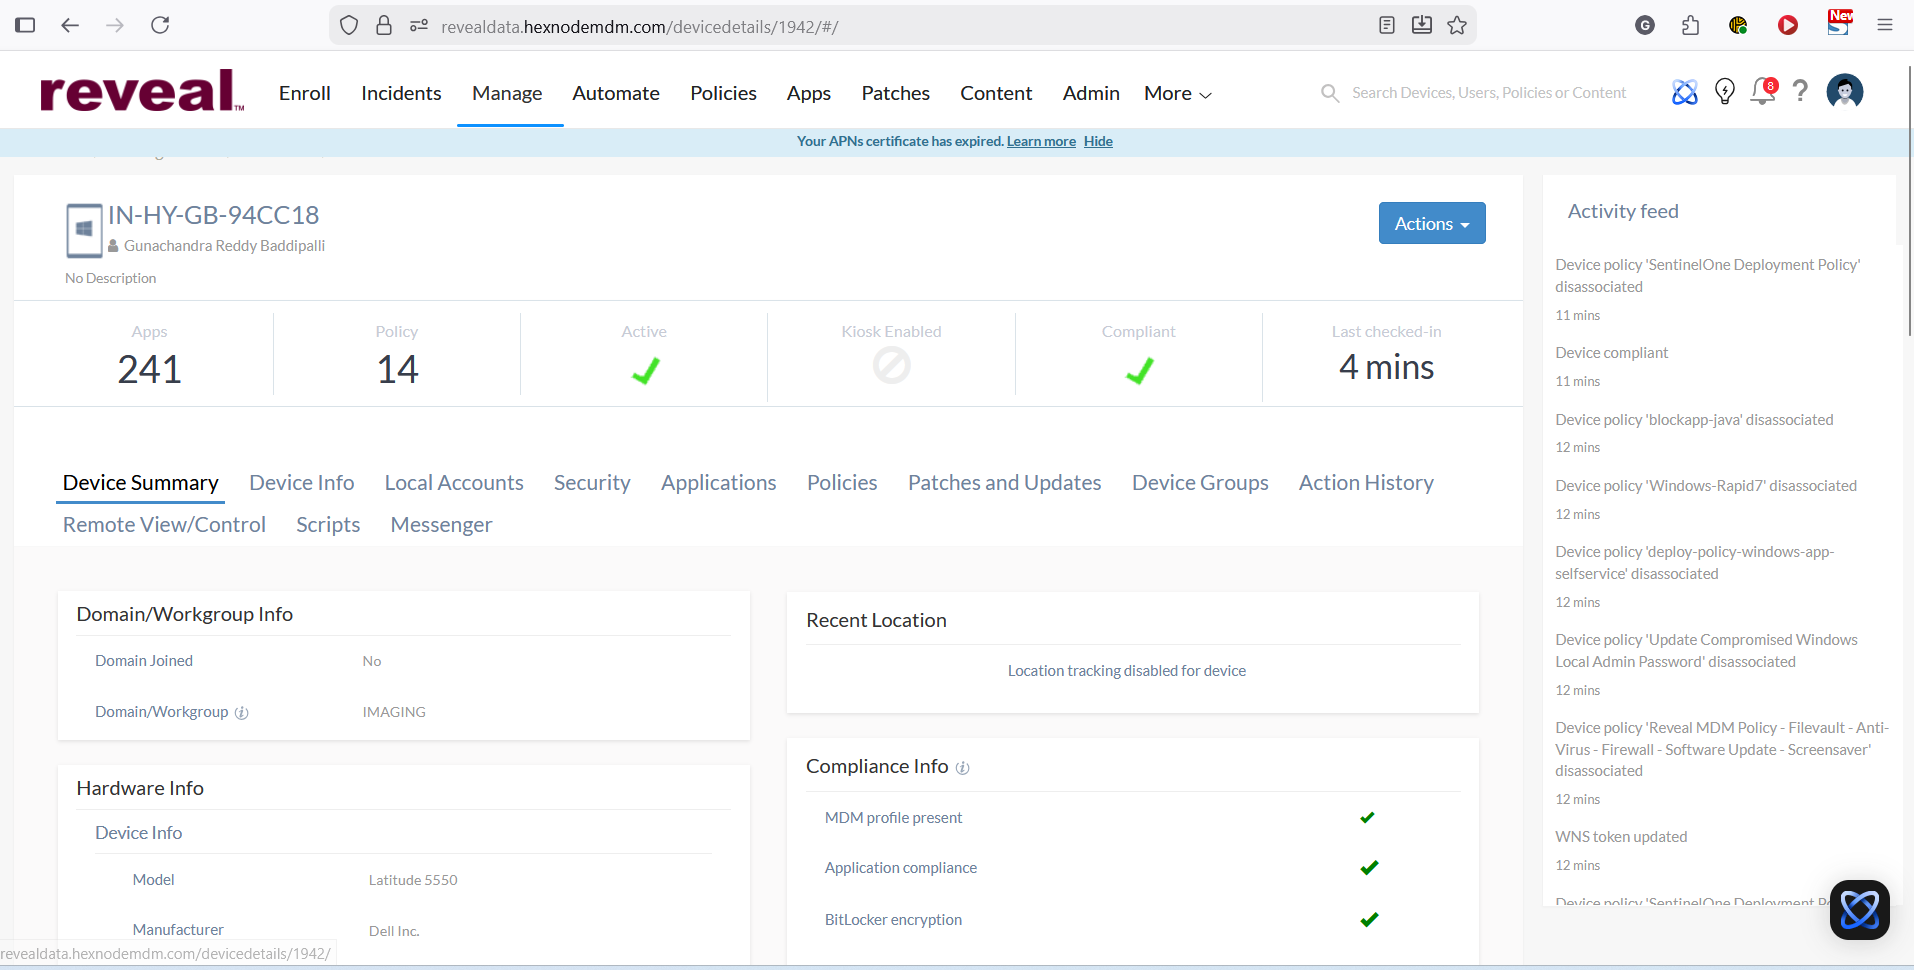Click the Hexnode assistant icon in header

[1684, 92]
